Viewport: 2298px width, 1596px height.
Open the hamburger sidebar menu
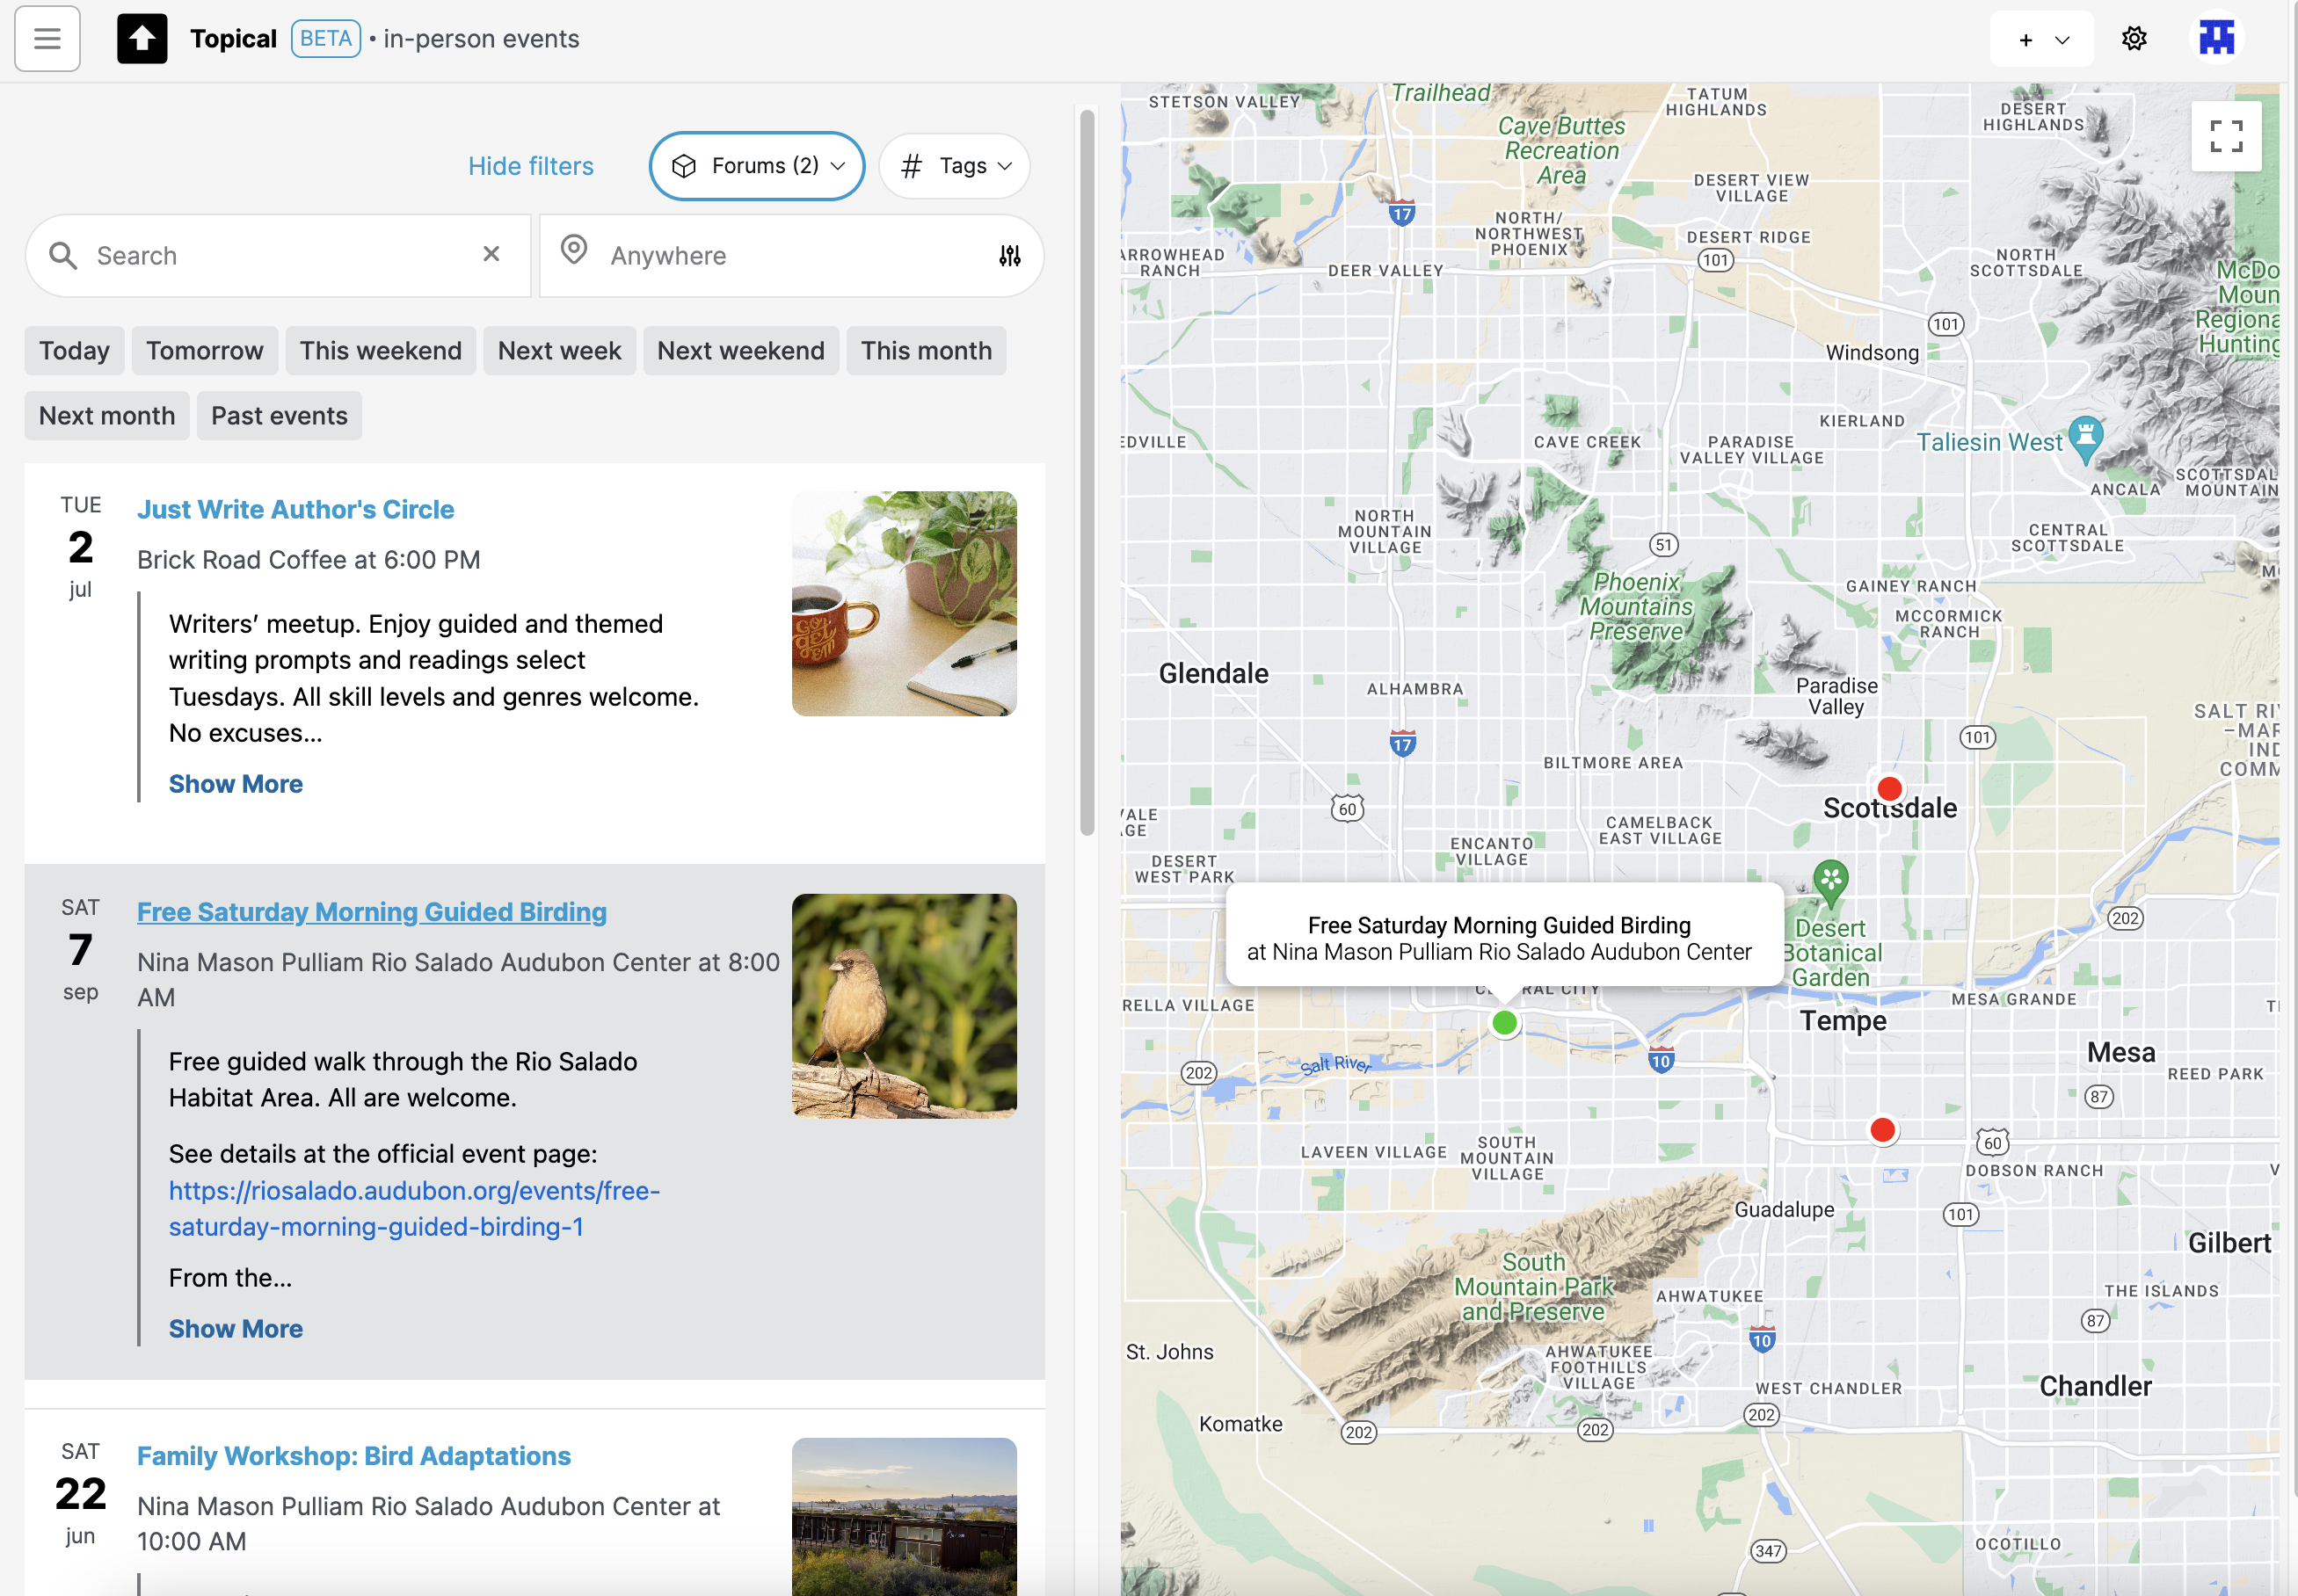[47, 39]
